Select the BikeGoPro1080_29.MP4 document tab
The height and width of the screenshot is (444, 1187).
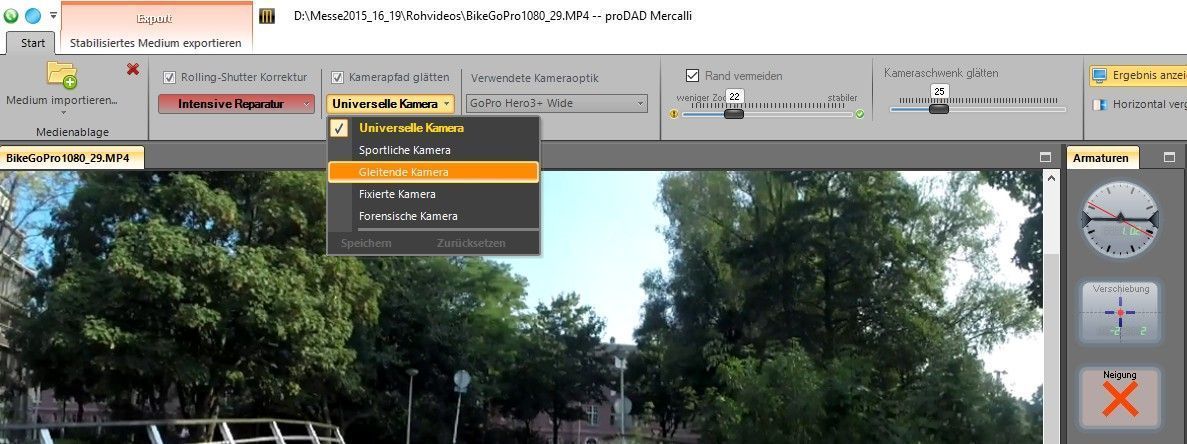coord(72,158)
